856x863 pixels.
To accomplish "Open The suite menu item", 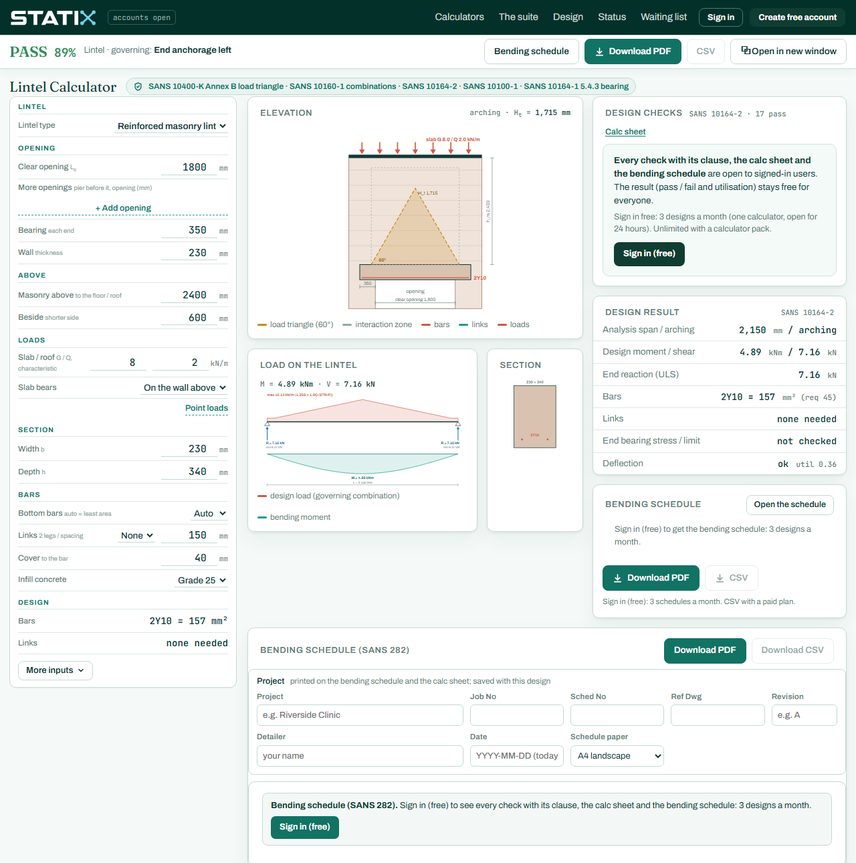I will [x=518, y=17].
